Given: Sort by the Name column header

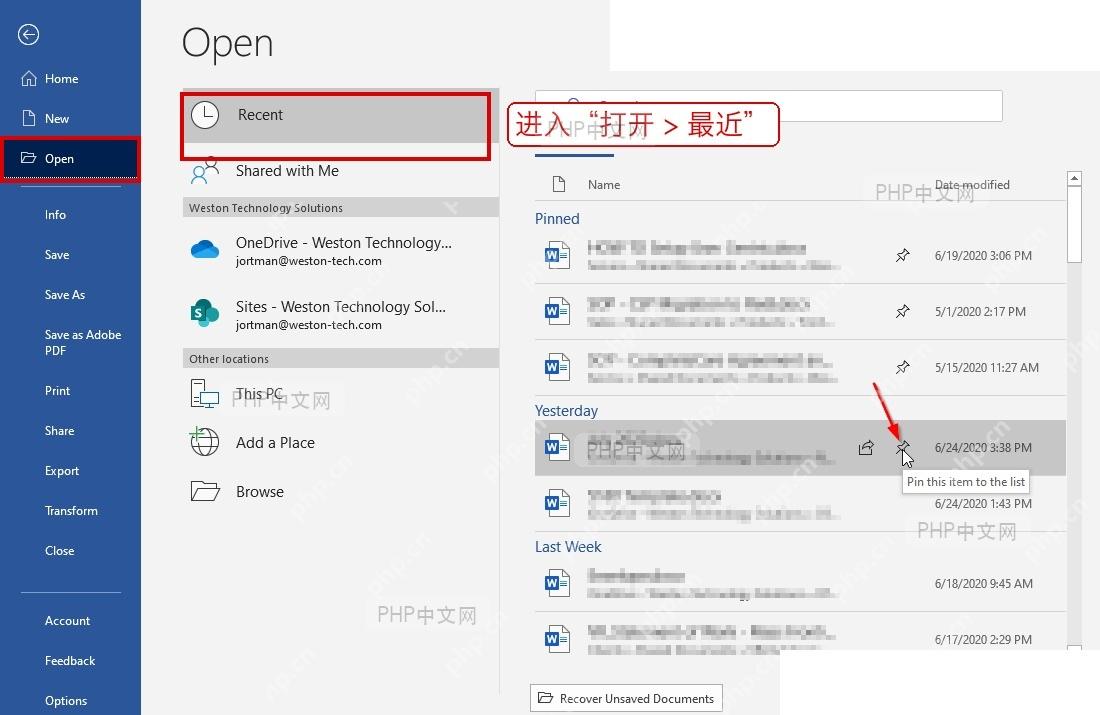Looking at the screenshot, I should tap(604, 185).
